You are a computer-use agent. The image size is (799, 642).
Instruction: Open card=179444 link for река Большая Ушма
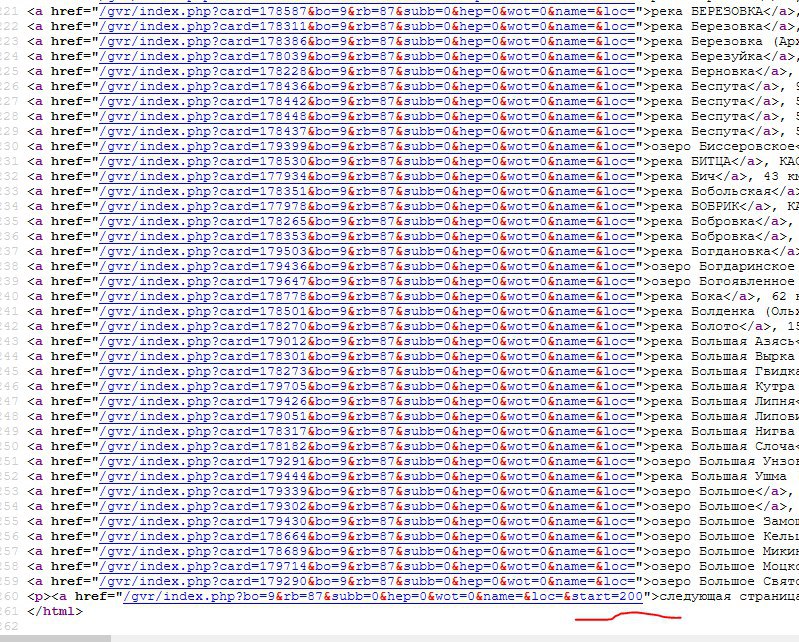pyautogui.click(x=367, y=476)
